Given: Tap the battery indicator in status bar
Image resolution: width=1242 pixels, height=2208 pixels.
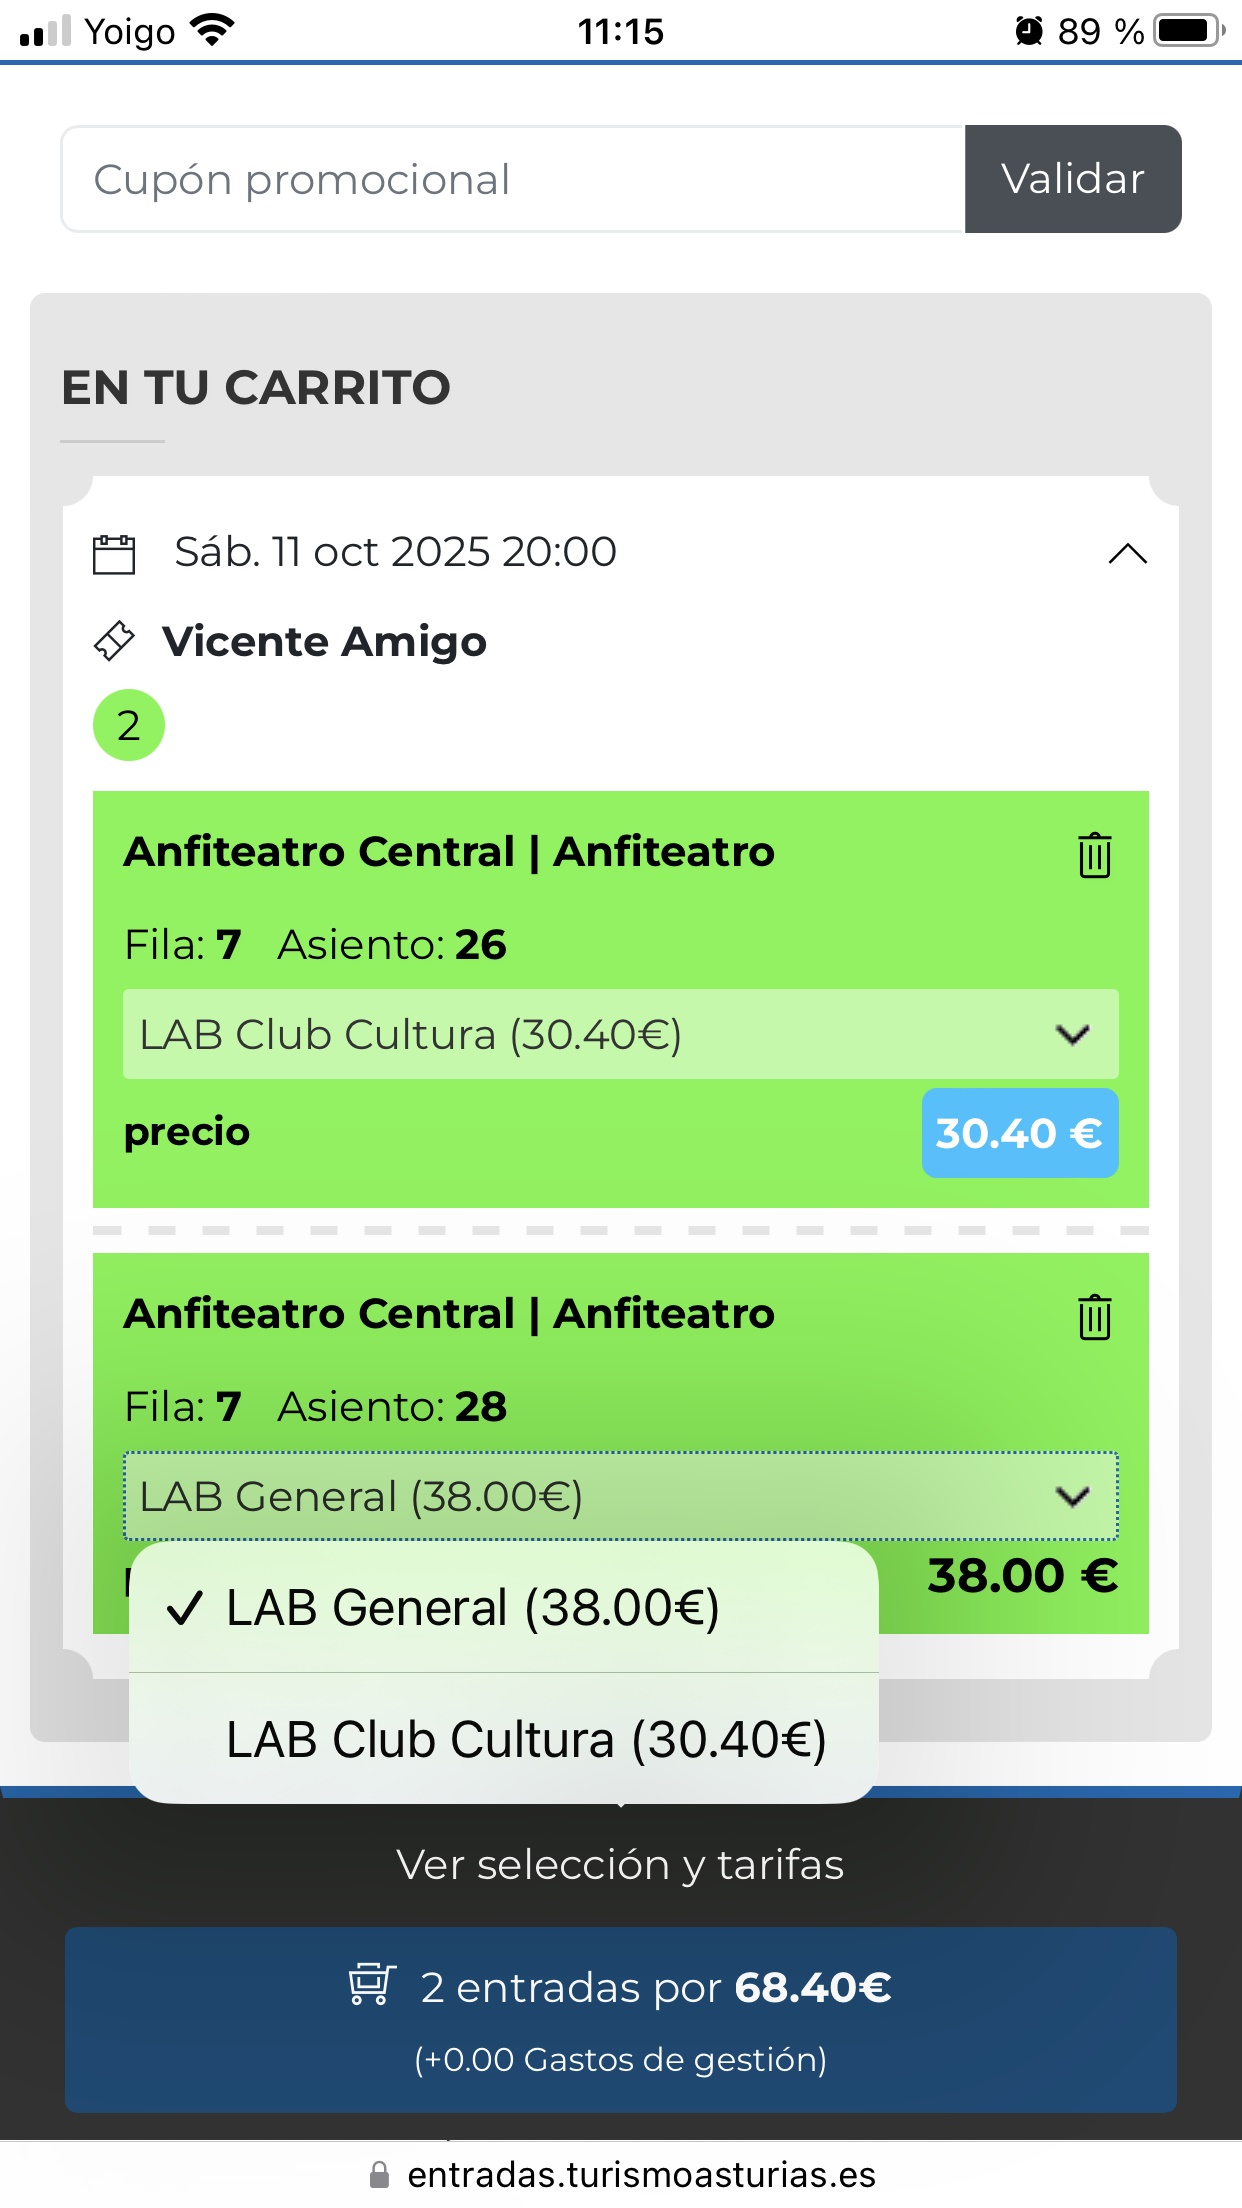Looking at the screenshot, I should click(1188, 31).
